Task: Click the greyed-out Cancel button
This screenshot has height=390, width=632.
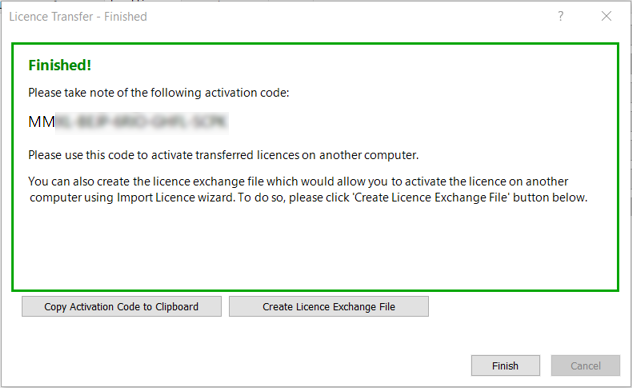Action: click(585, 365)
